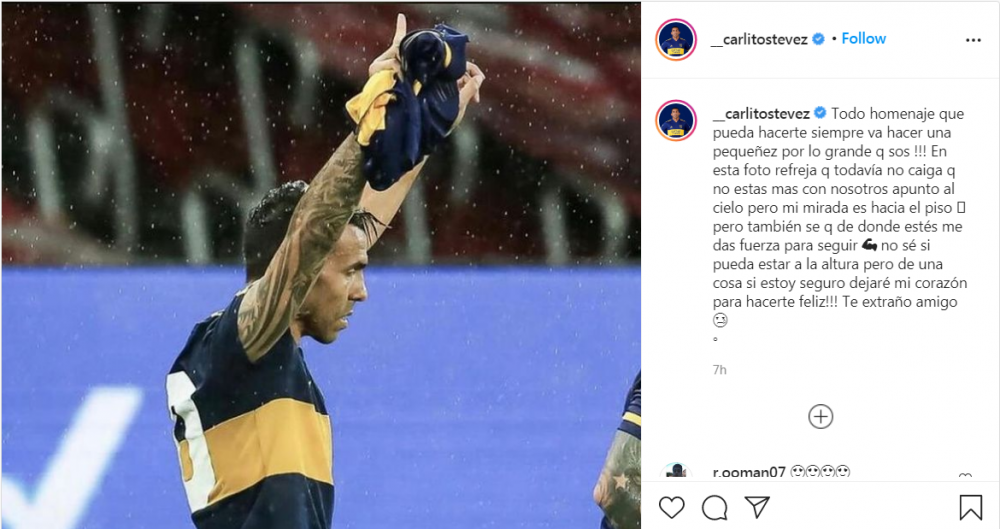
Task: Open header profile picture of __carlitostevez
Action: [x=676, y=40]
